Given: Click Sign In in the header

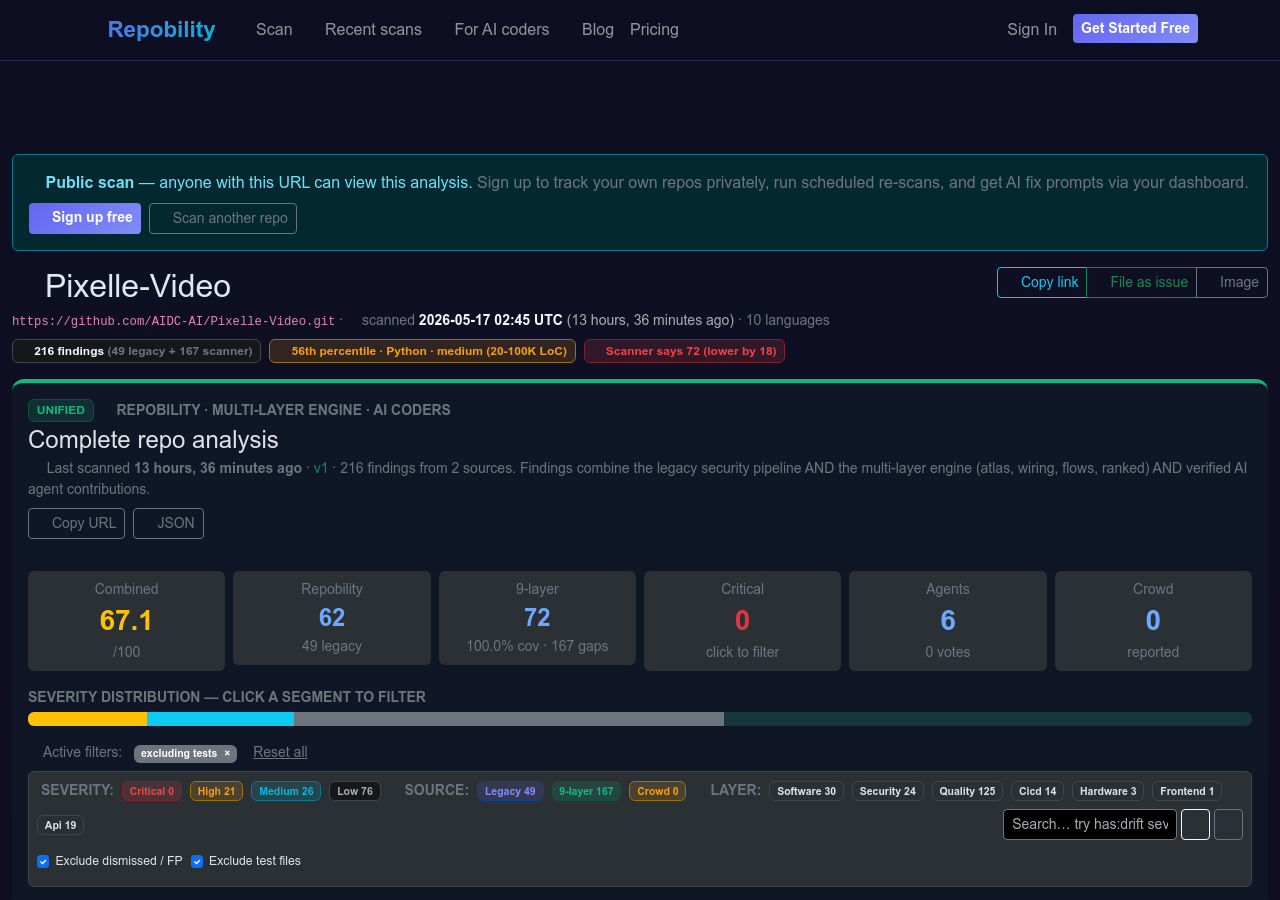Looking at the screenshot, I should (1032, 29).
